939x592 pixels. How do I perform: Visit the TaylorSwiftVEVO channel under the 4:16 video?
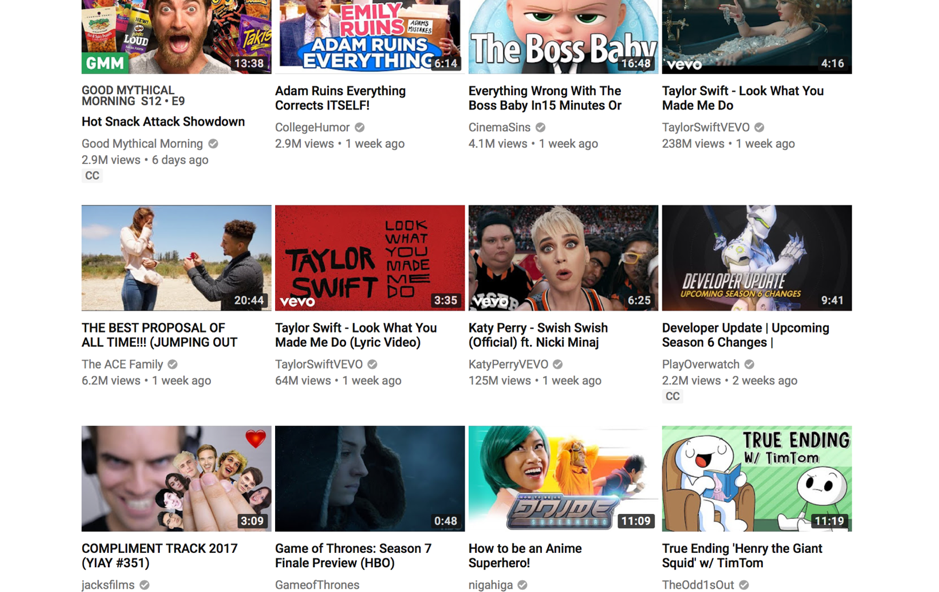[x=705, y=127]
